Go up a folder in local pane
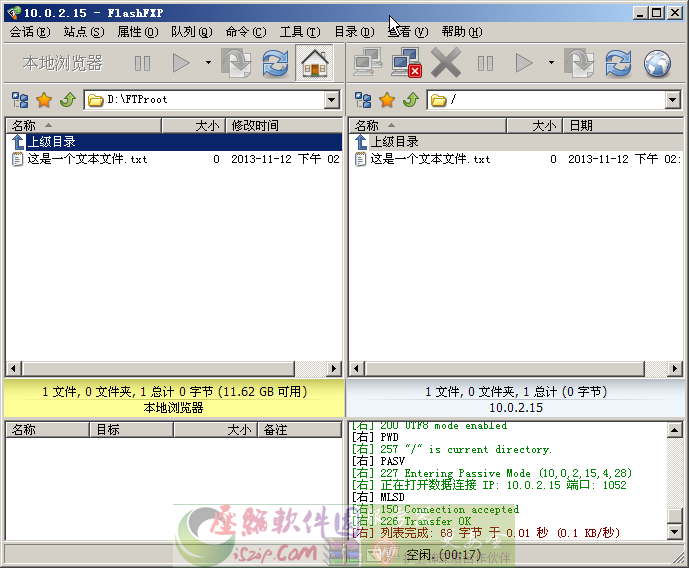Viewport: 689px width, 568px height. coord(68,100)
